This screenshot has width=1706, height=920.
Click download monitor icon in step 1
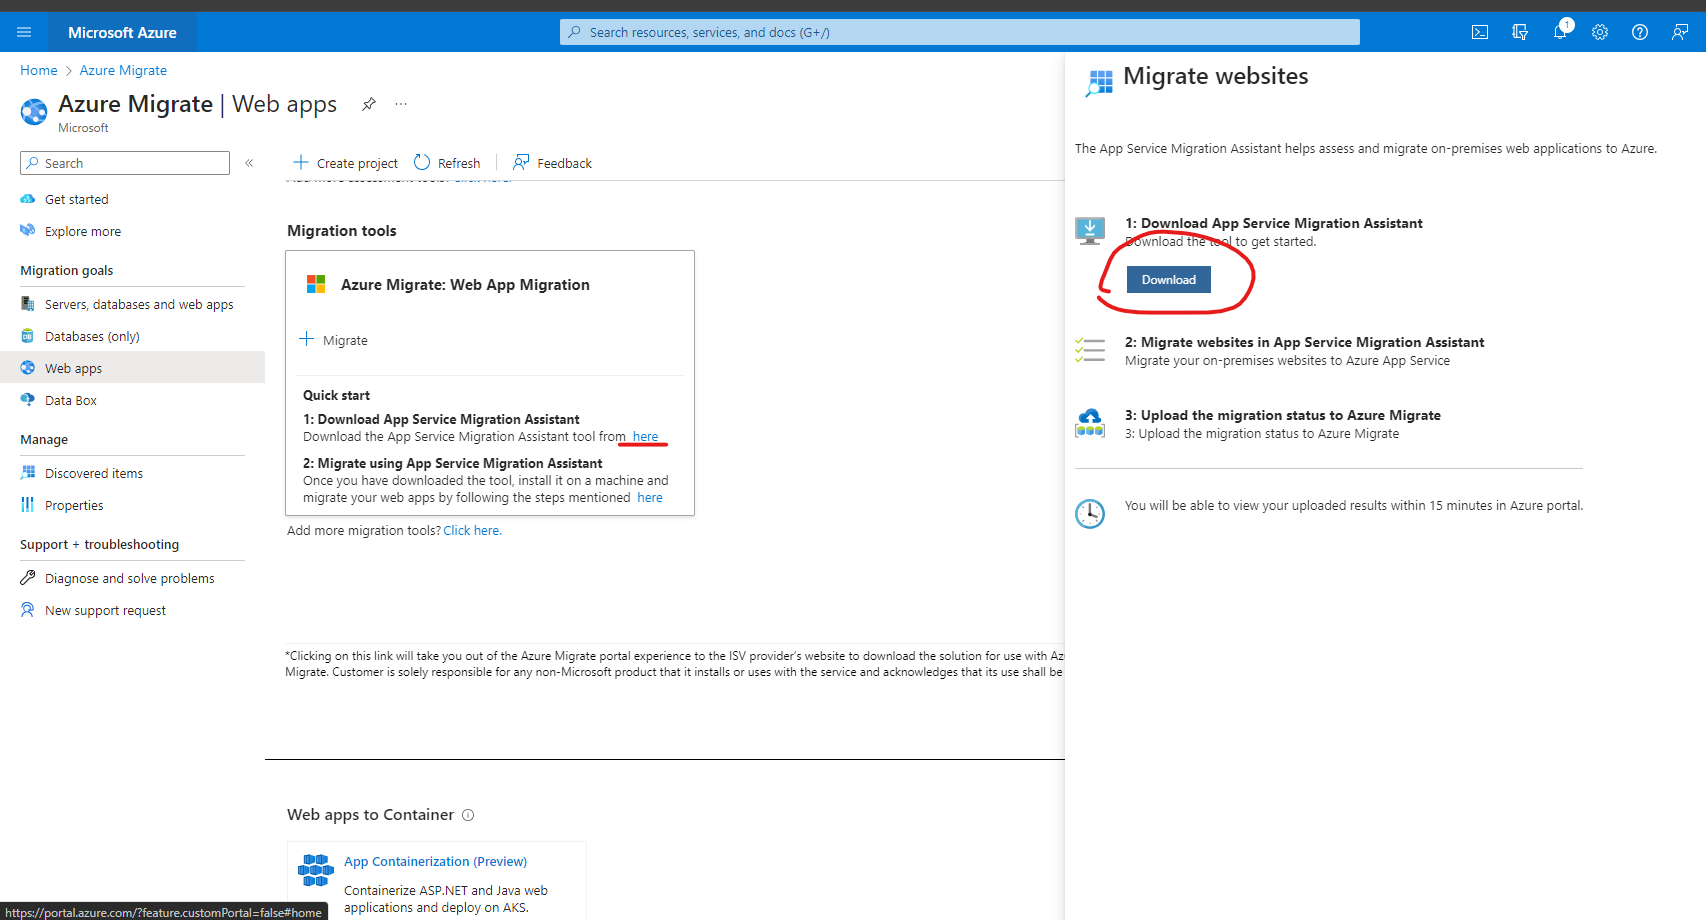tap(1090, 231)
